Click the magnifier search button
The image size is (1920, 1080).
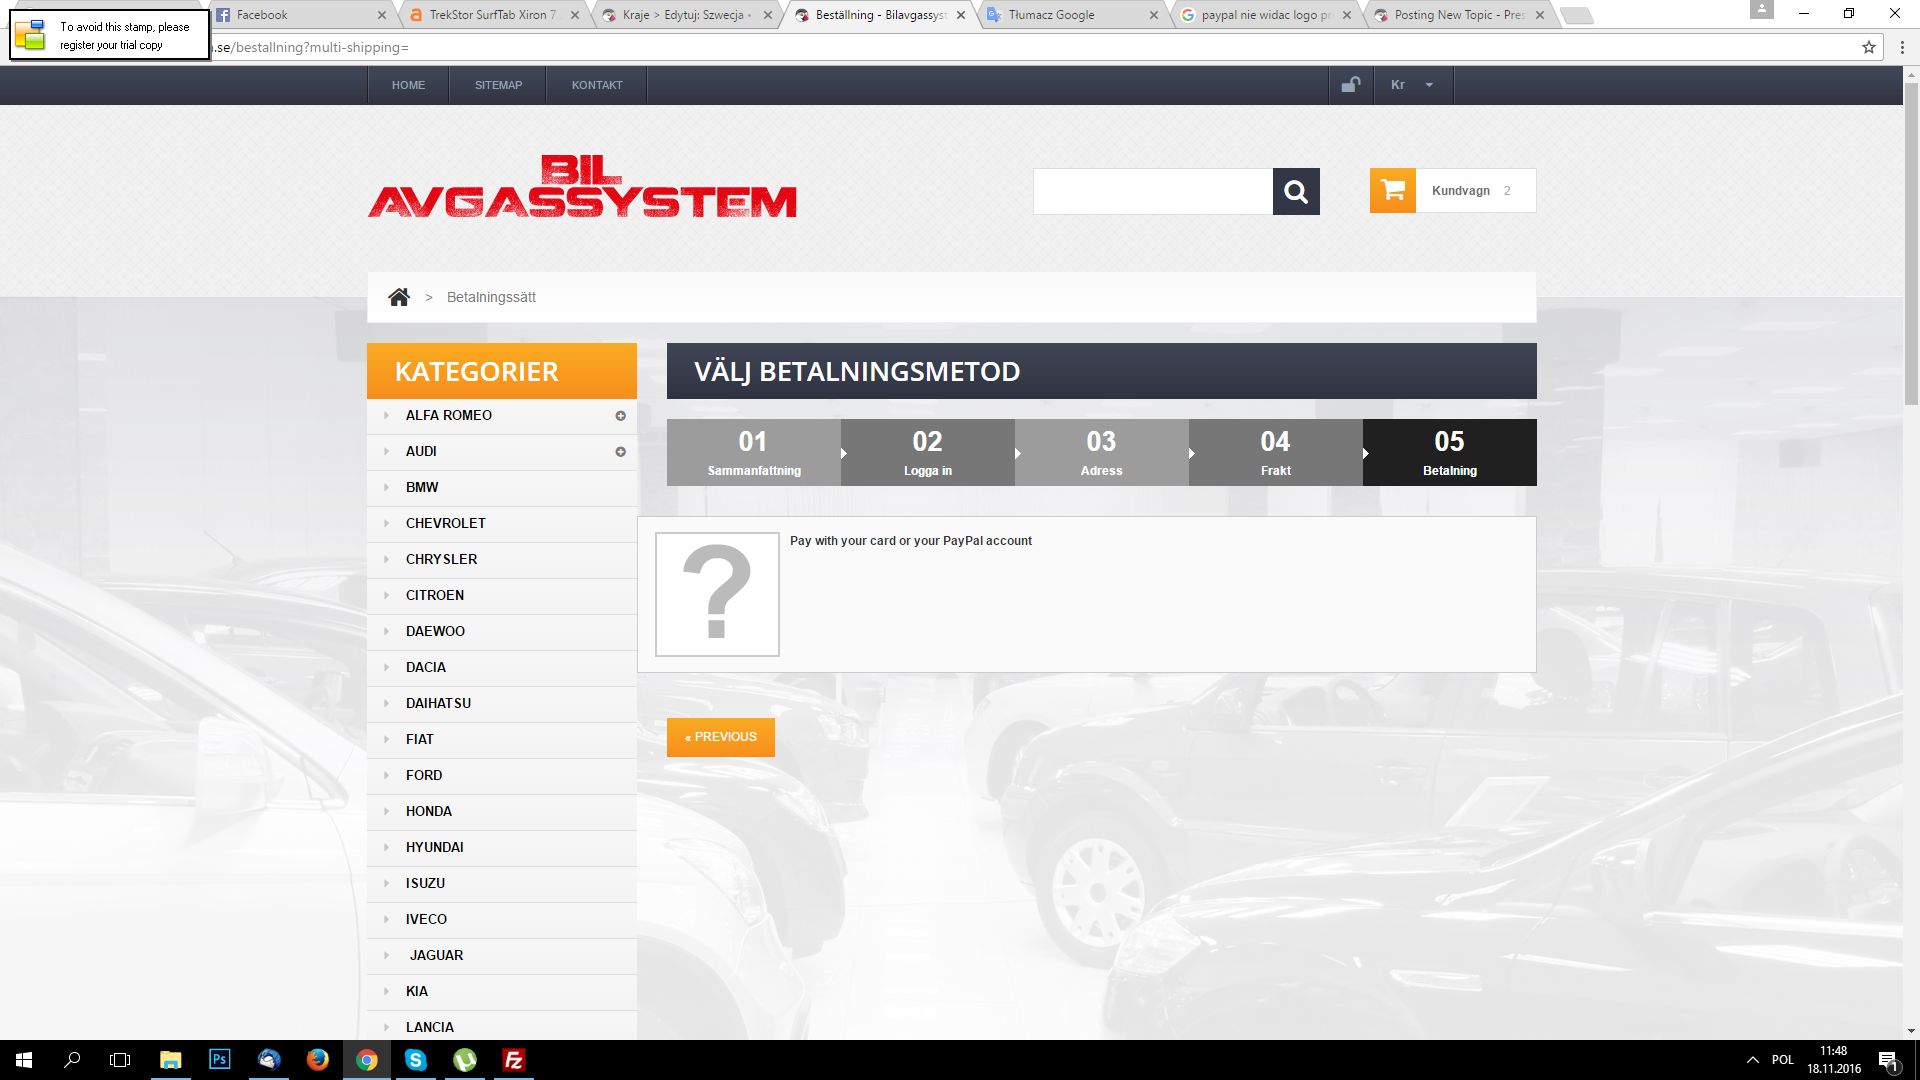tap(1296, 191)
